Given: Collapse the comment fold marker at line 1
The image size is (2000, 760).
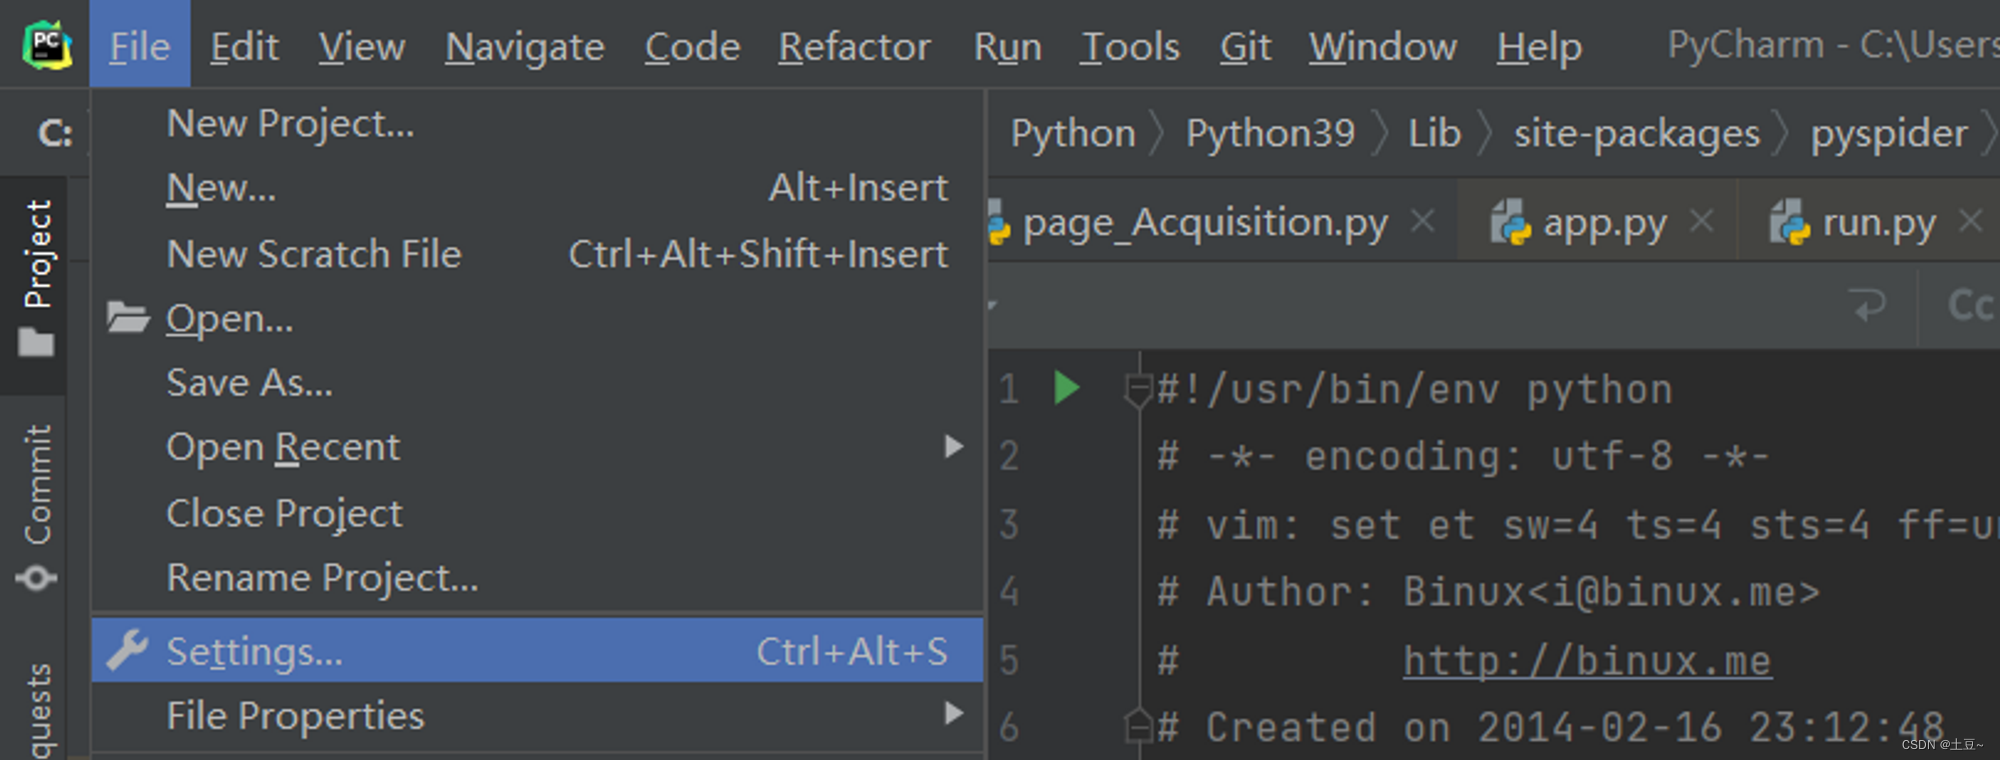Looking at the screenshot, I should (1137, 390).
